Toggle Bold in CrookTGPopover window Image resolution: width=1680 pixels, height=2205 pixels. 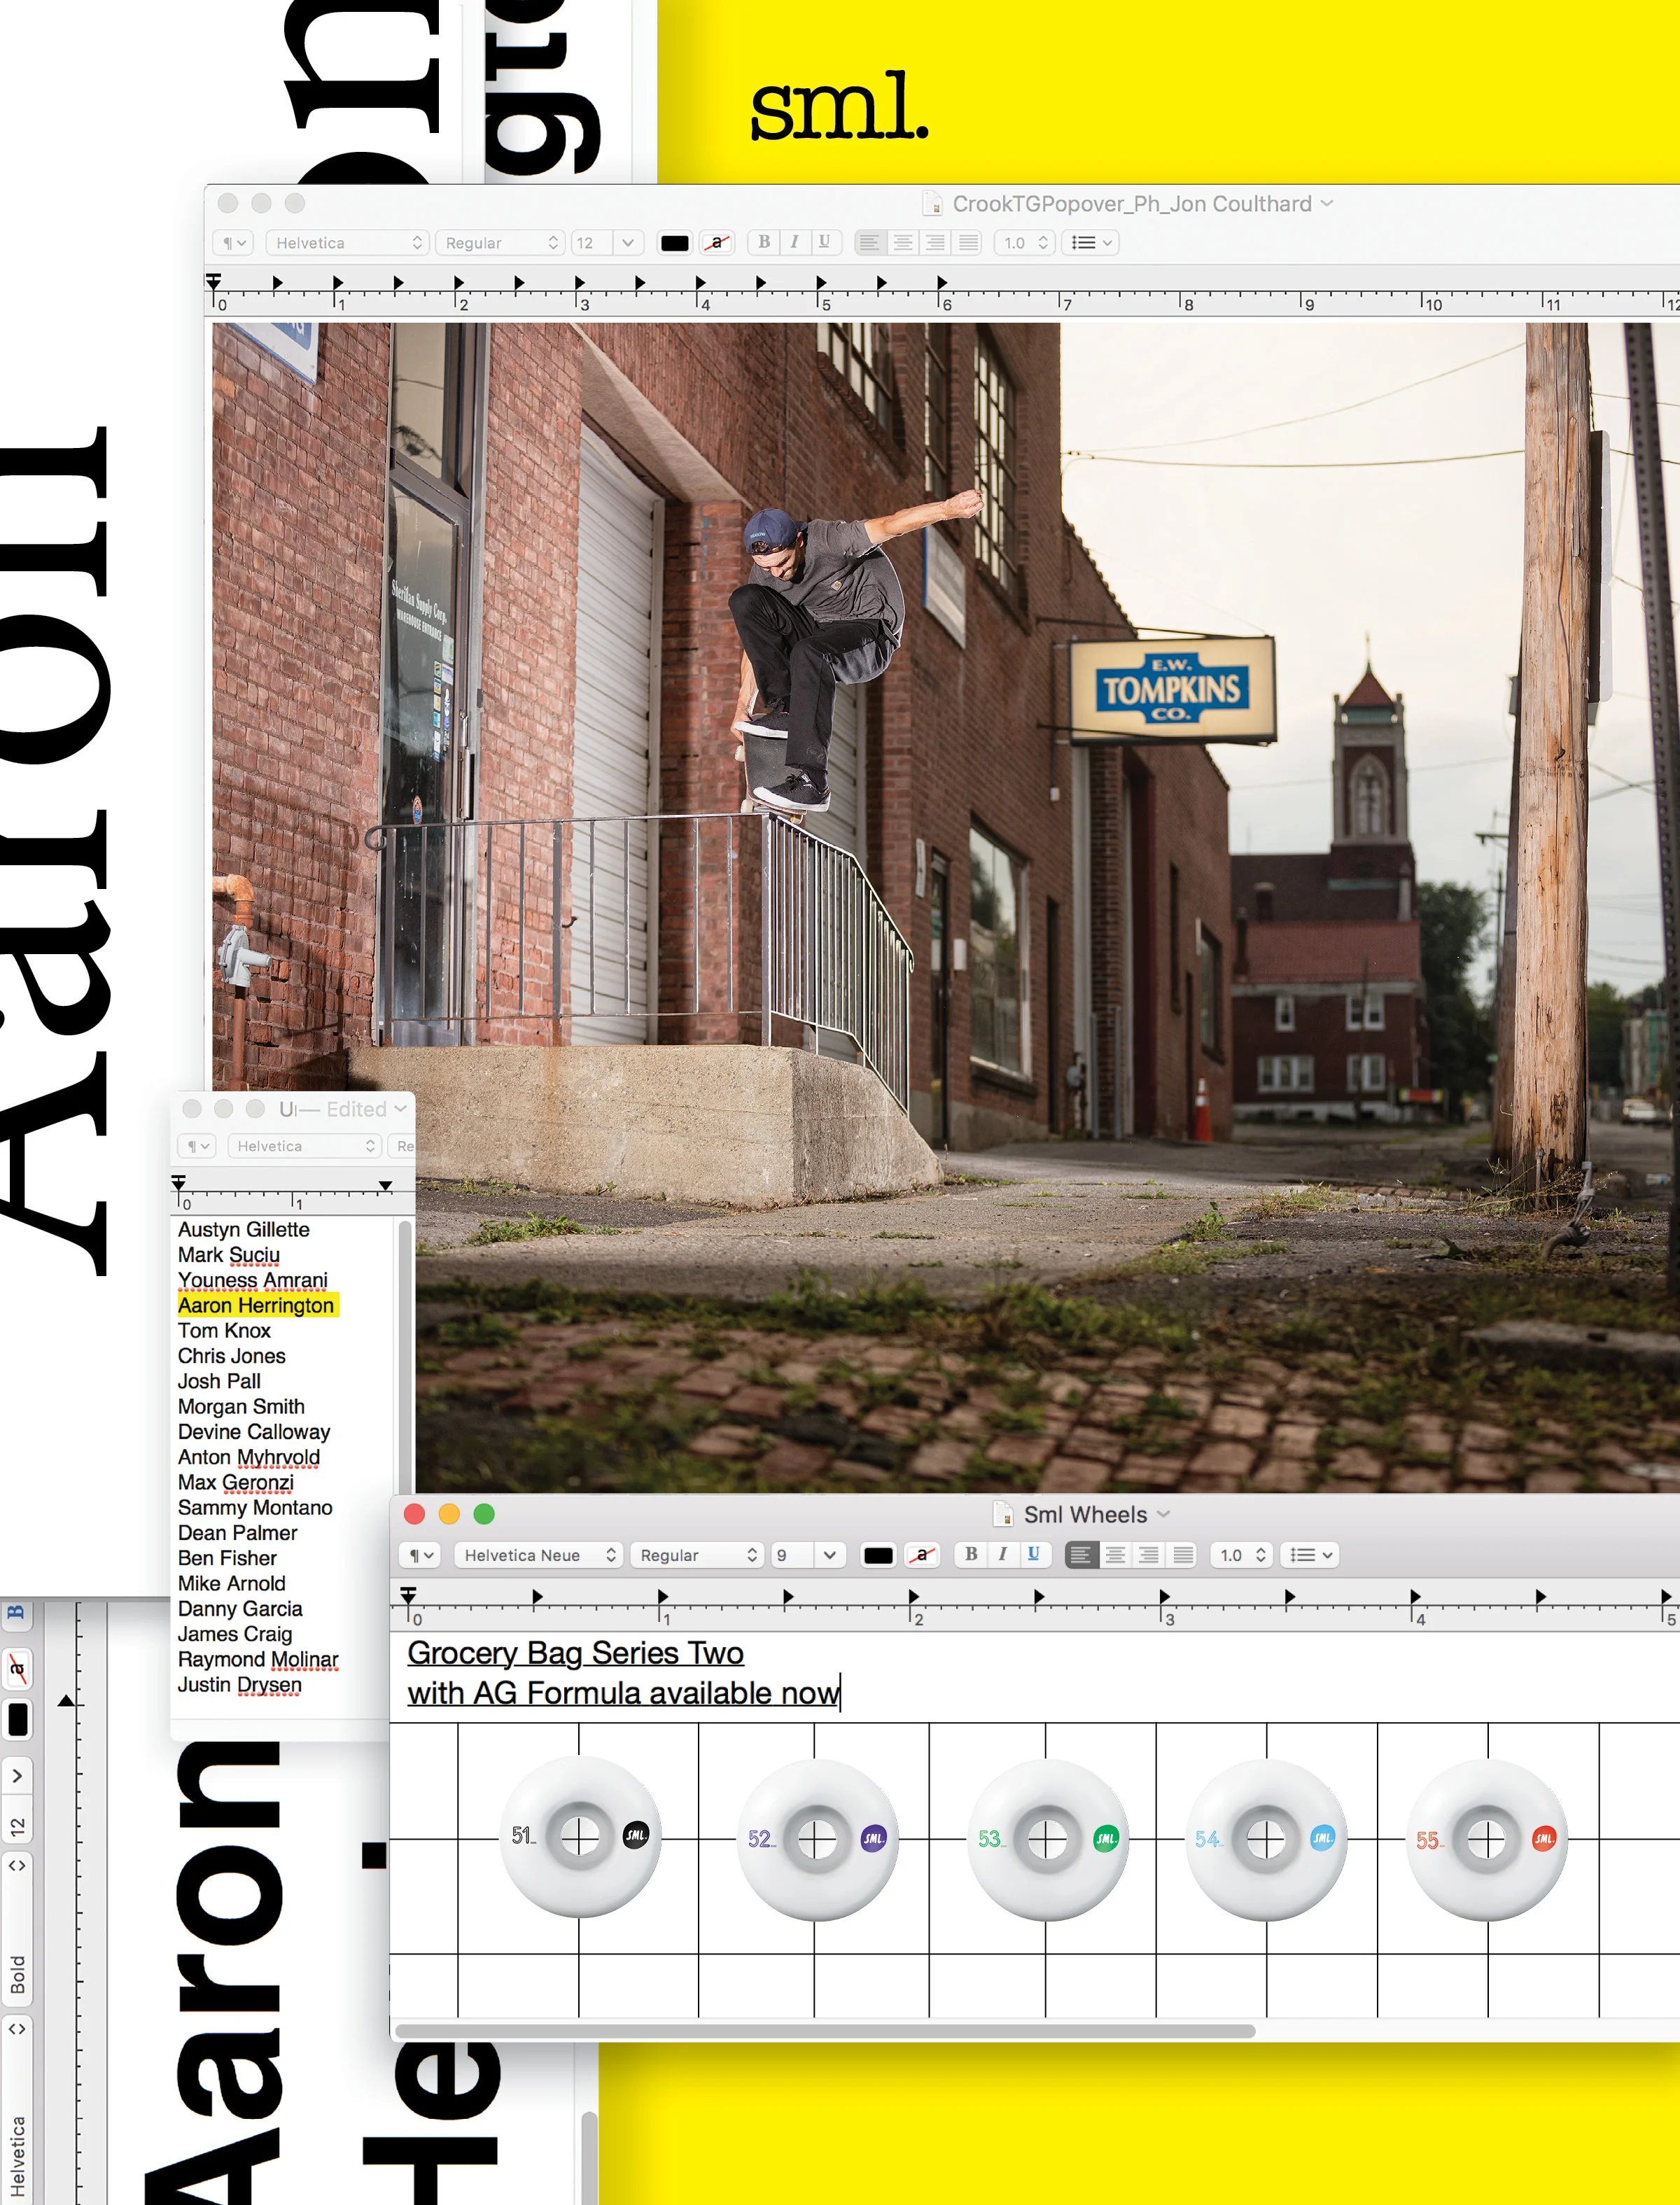click(764, 242)
